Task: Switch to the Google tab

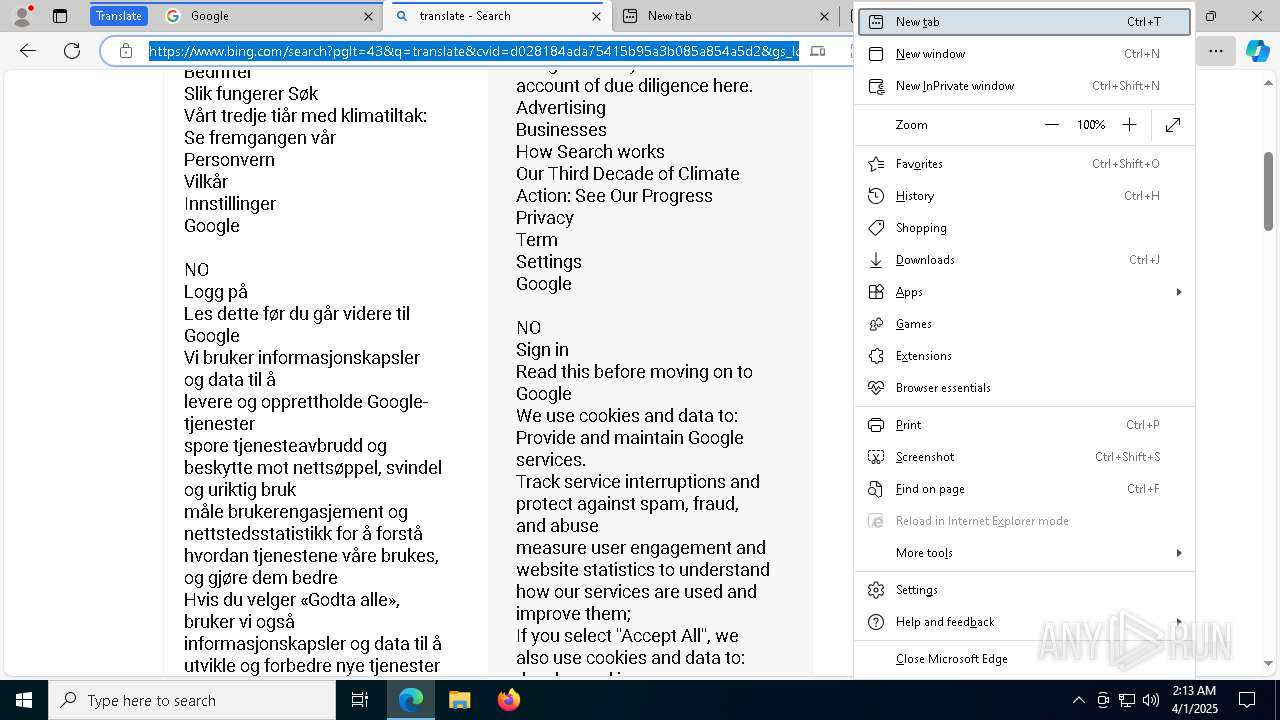Action: click(x=268, y=16)
